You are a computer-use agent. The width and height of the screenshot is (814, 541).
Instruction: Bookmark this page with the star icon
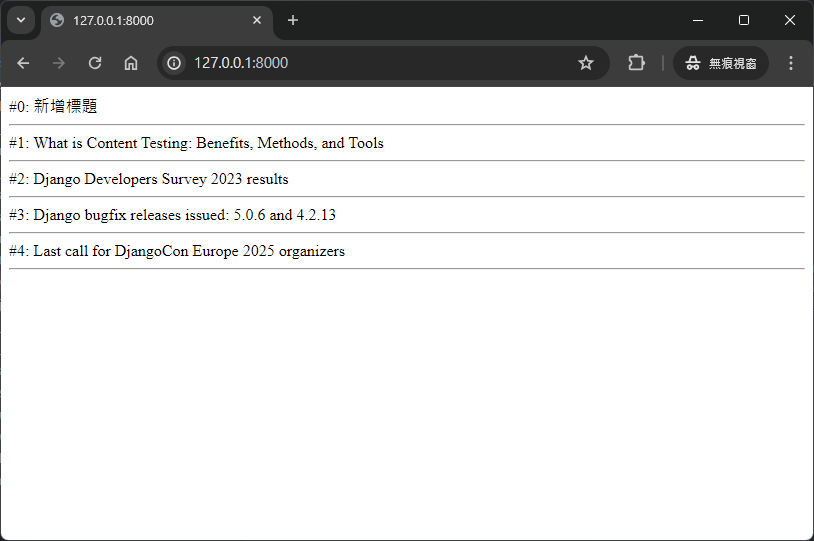pyautogui.click(x=586, y=63)
